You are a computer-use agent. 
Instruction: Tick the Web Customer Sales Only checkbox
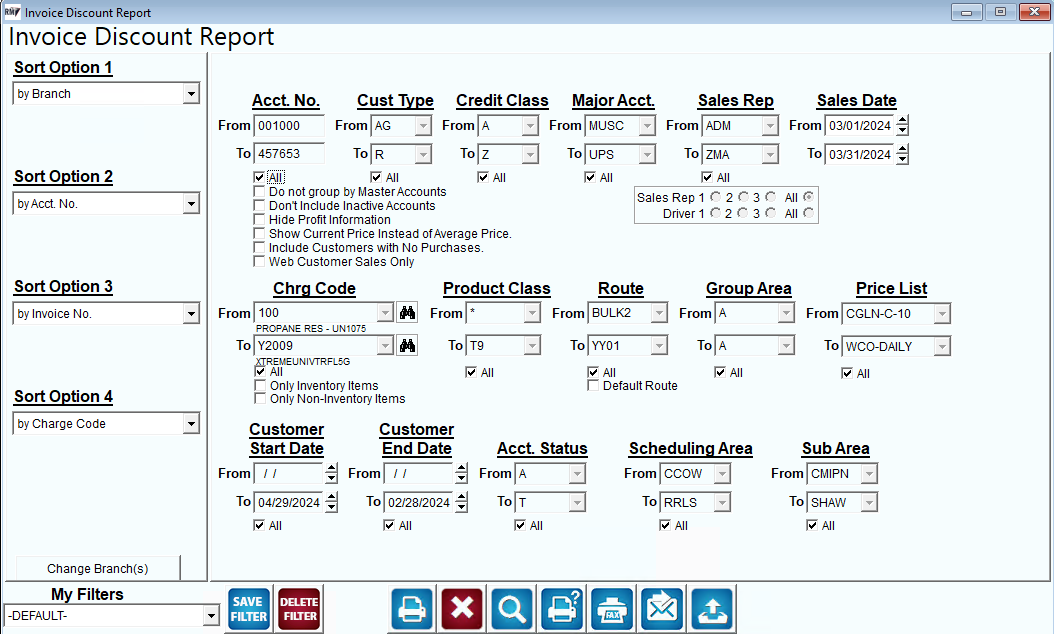[x=259, y=262]
